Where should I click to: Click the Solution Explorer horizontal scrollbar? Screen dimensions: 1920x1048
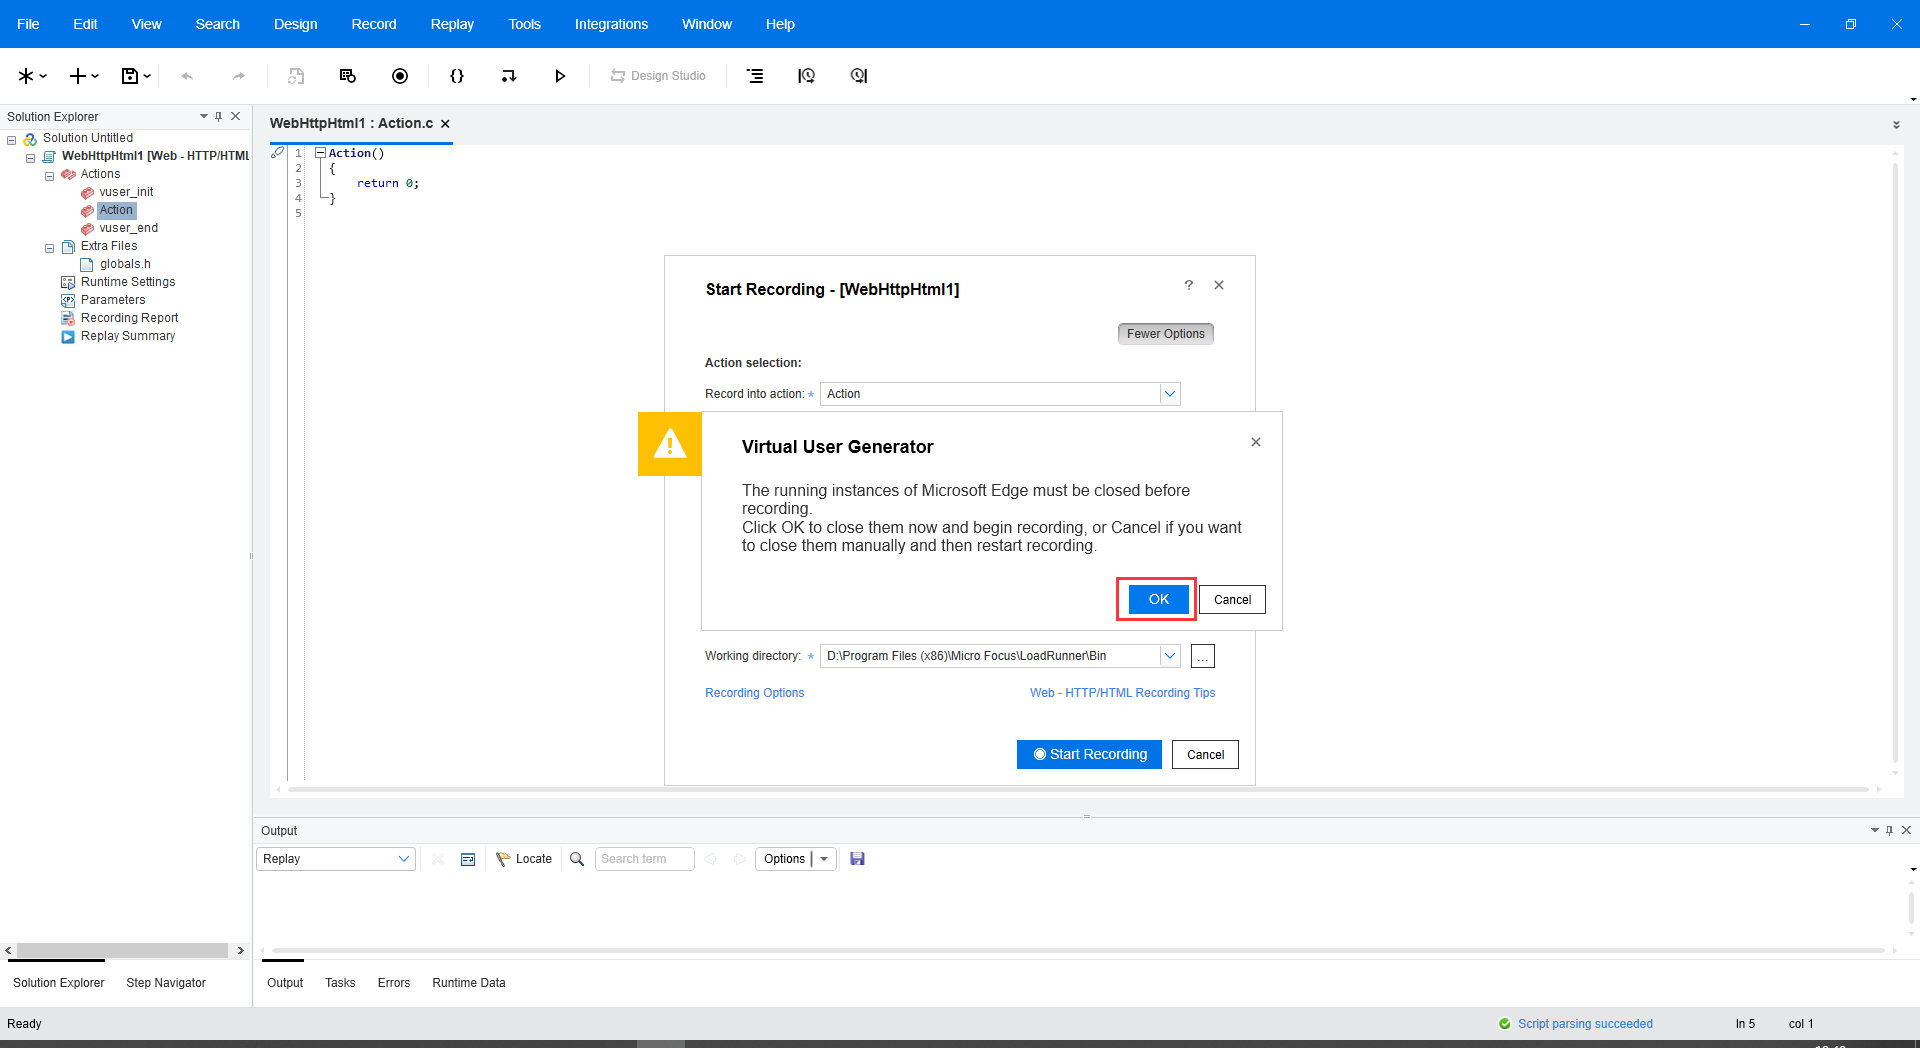coord(123,951)
